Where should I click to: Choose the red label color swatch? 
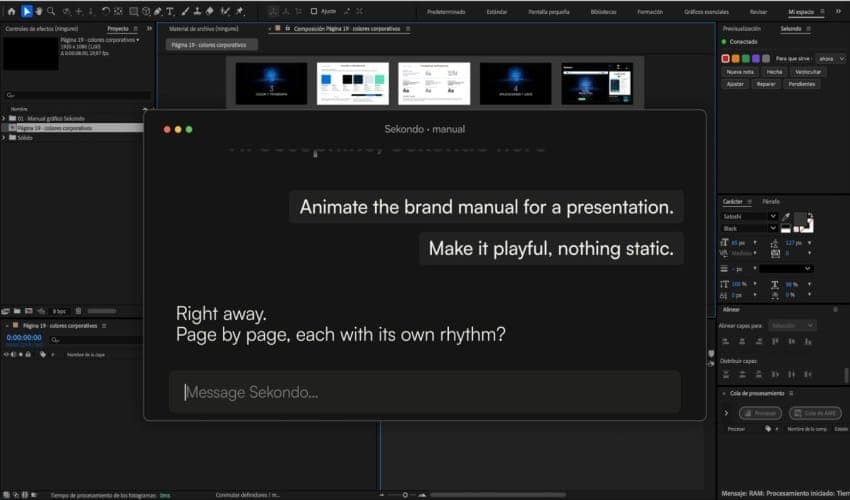point(725,59)
